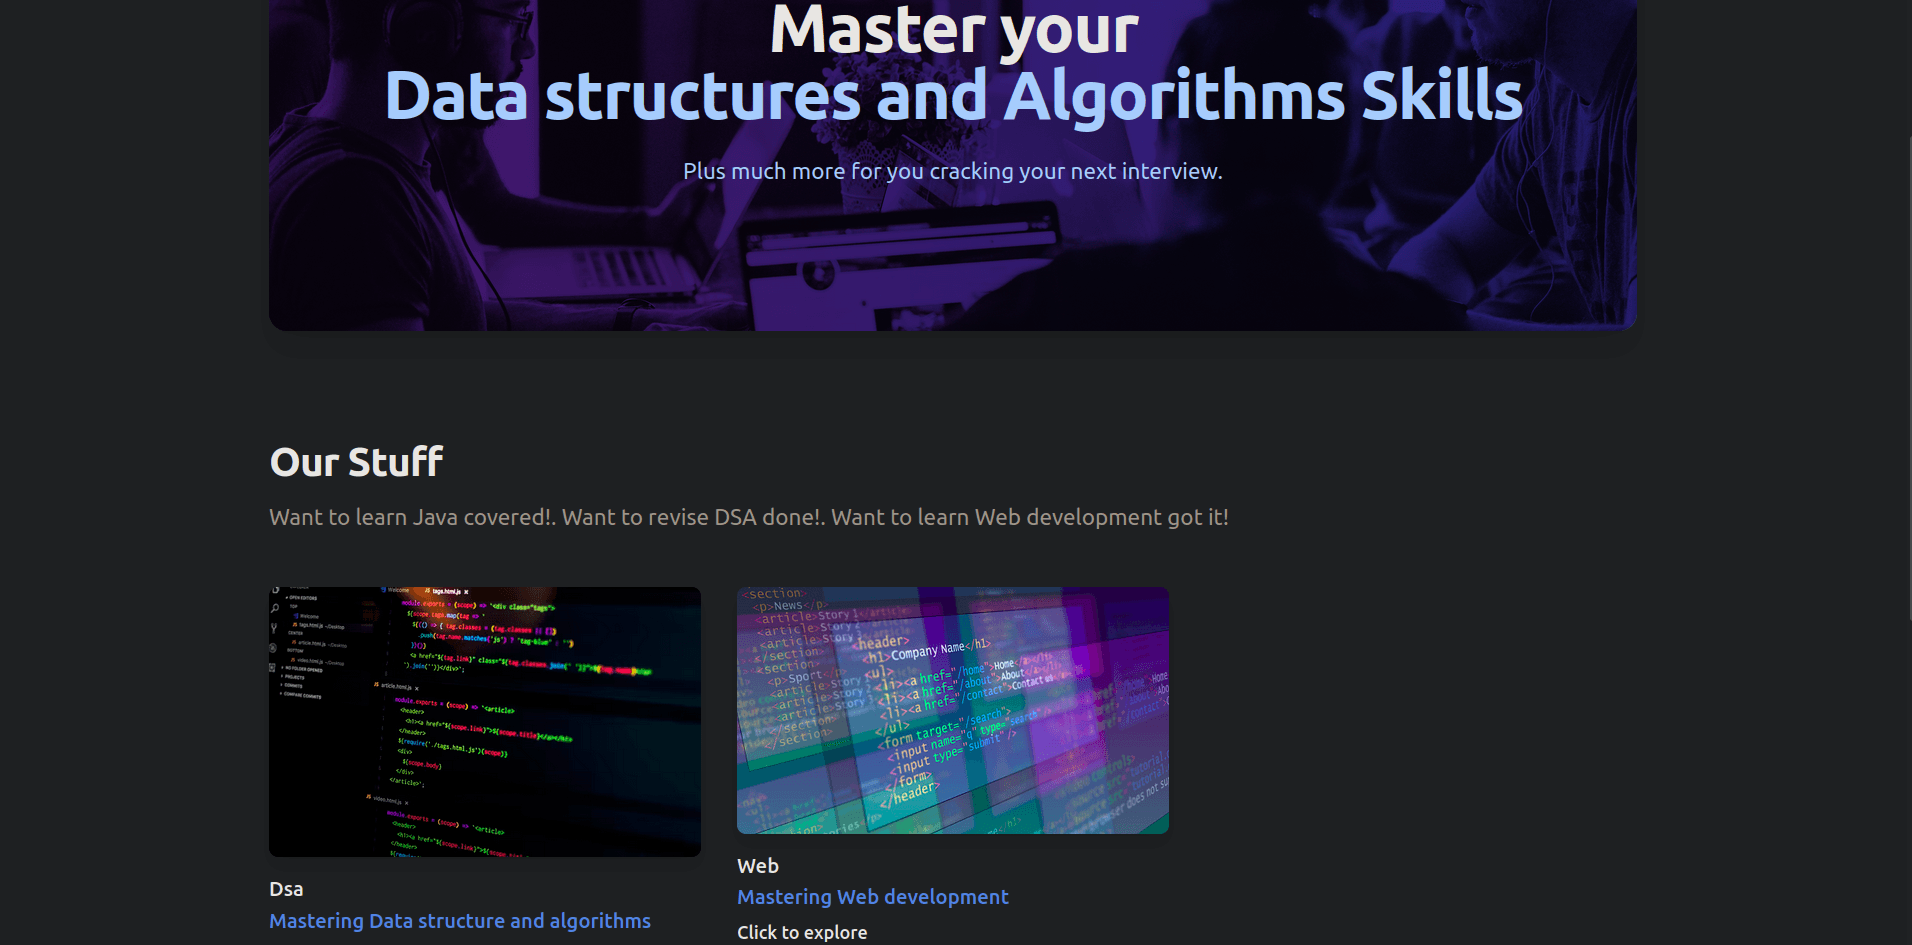Open the "Mastering Data structure and algorithms" link
This screenshot has width=1912, height=945.
[459, 920]
